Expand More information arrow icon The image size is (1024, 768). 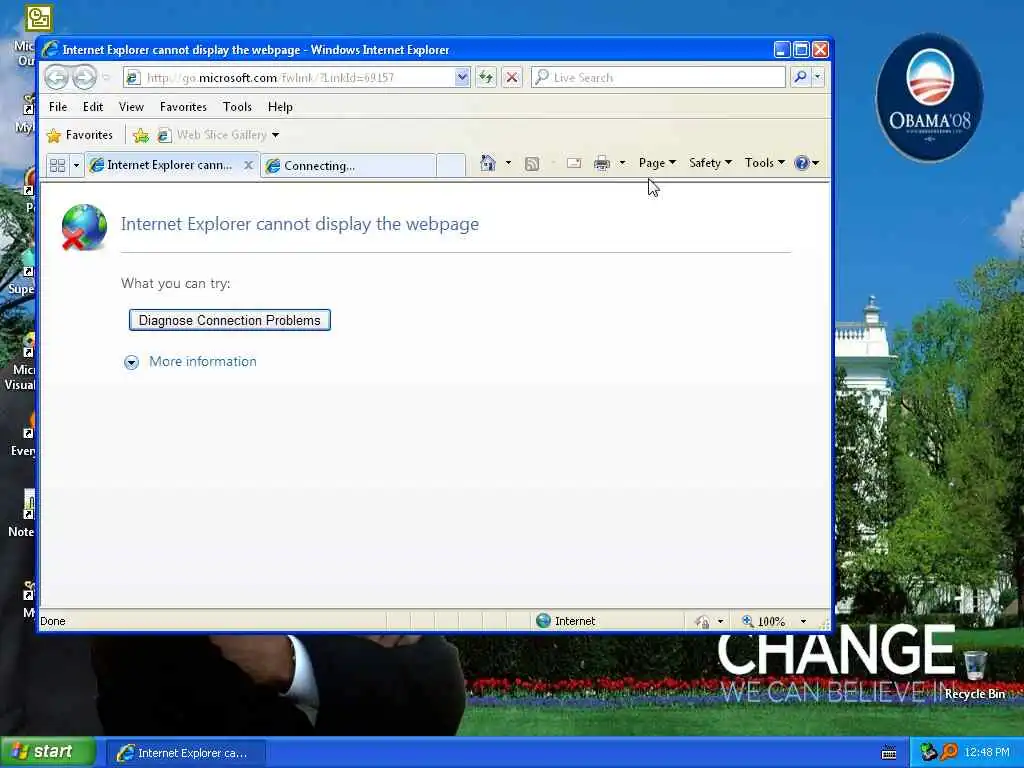point(131,362)
